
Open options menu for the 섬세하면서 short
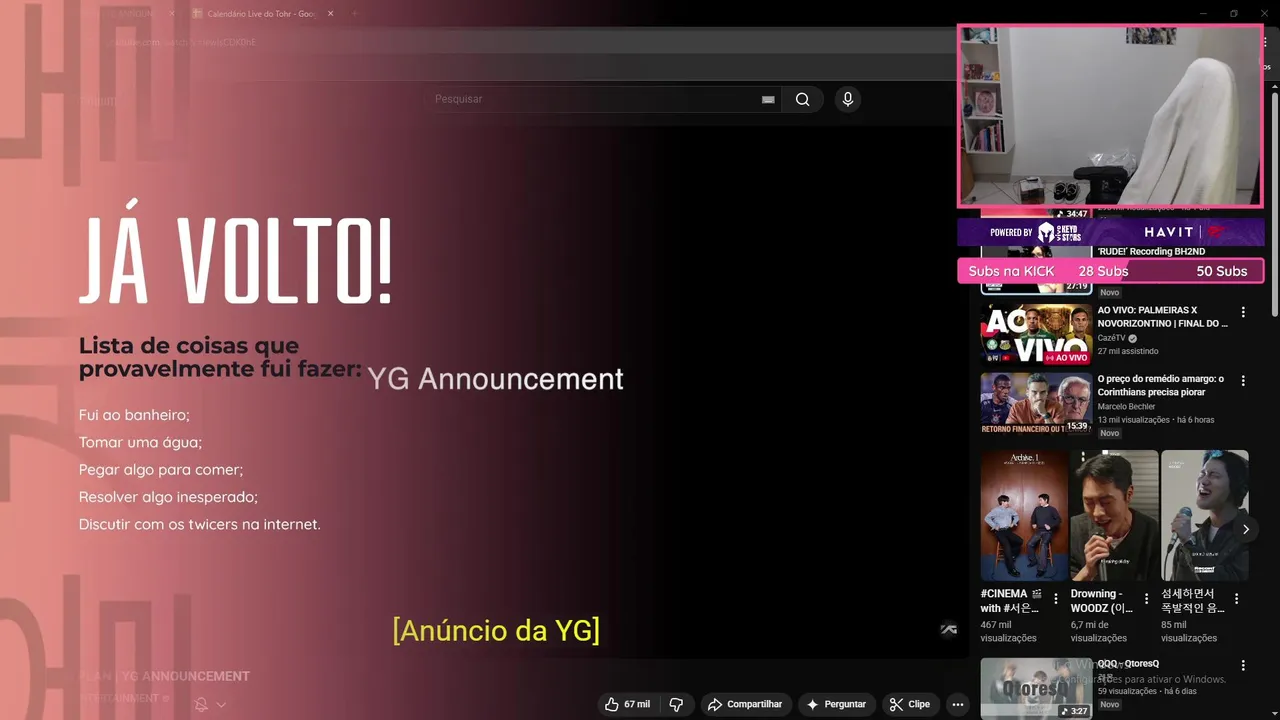[x=1236, y=599]
